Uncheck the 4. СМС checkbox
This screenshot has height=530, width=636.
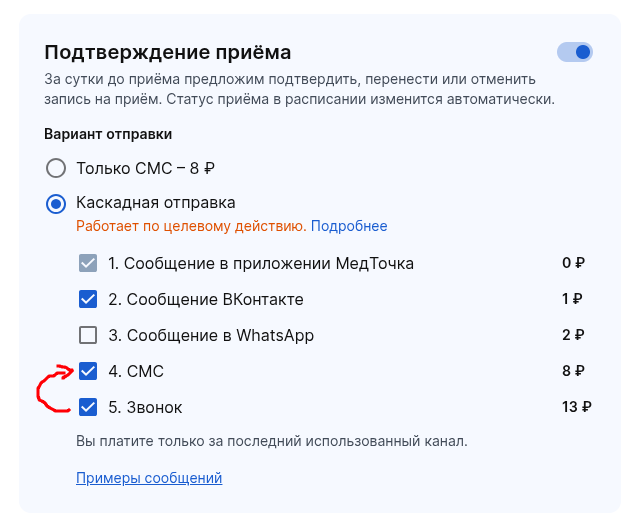(x=88, y=371)
